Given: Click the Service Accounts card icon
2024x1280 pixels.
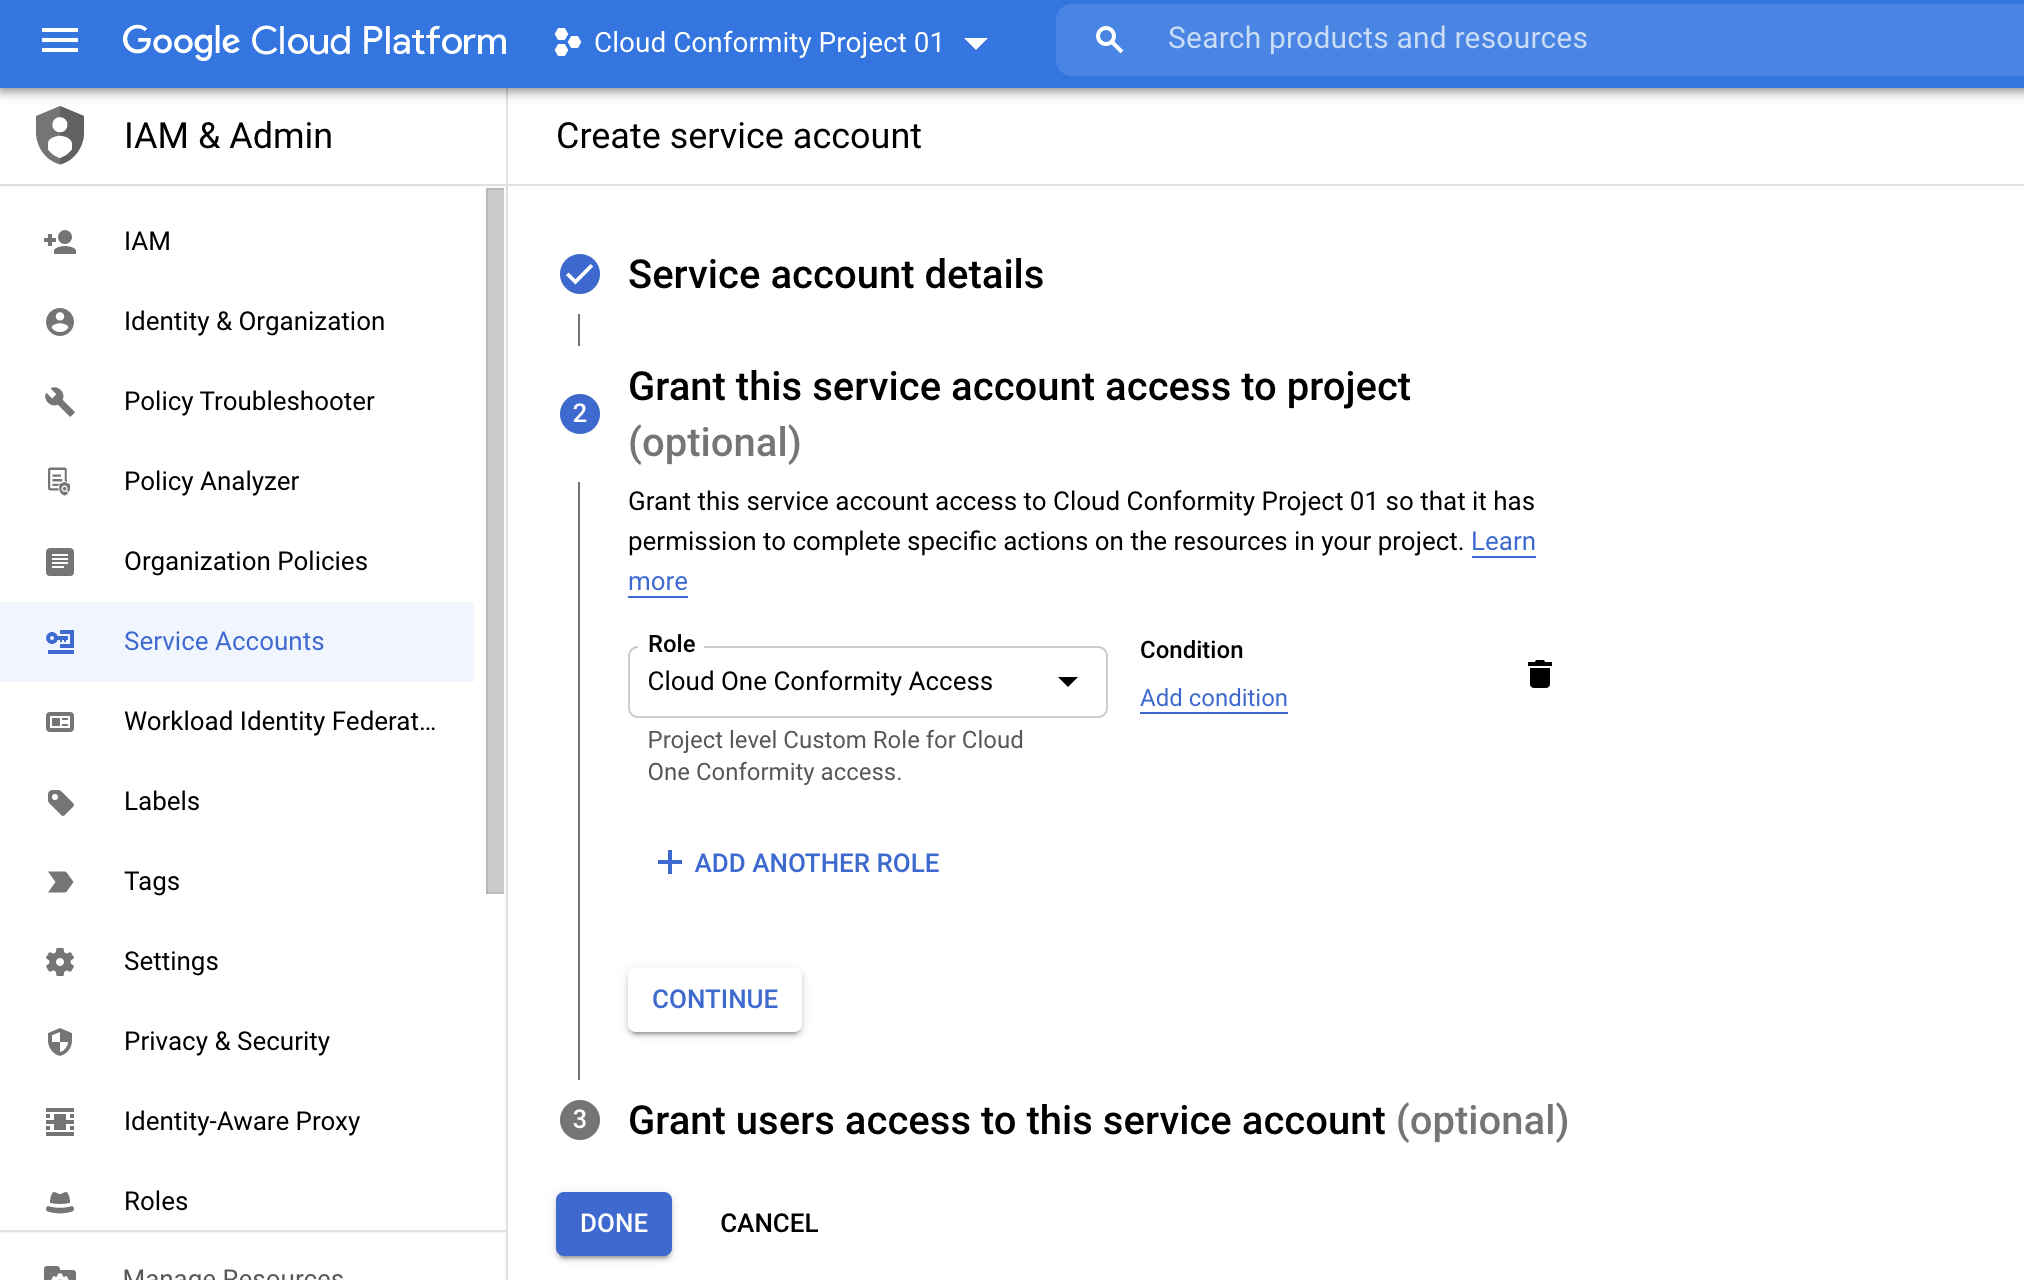Looking at the screenshot, I should click(60, 640).
